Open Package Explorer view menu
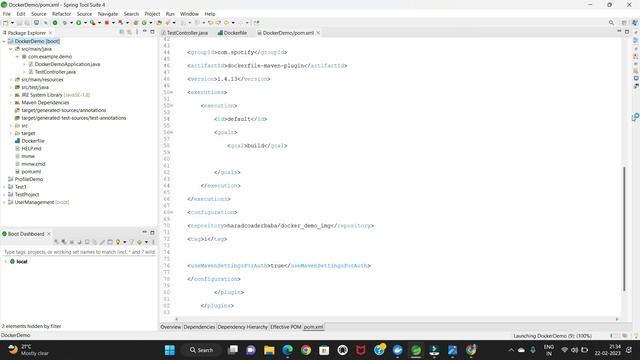 (x=137, y=32)
